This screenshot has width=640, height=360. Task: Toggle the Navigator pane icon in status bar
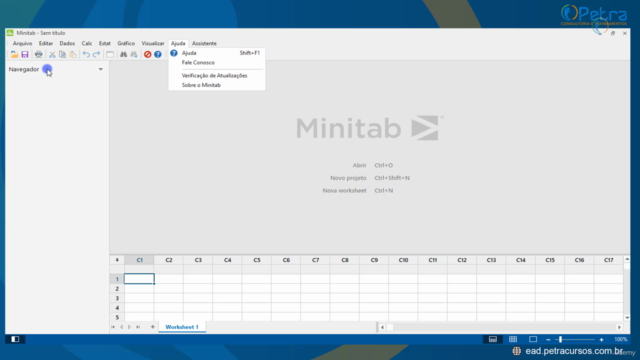pyautogui.click(x=15, y=339)
